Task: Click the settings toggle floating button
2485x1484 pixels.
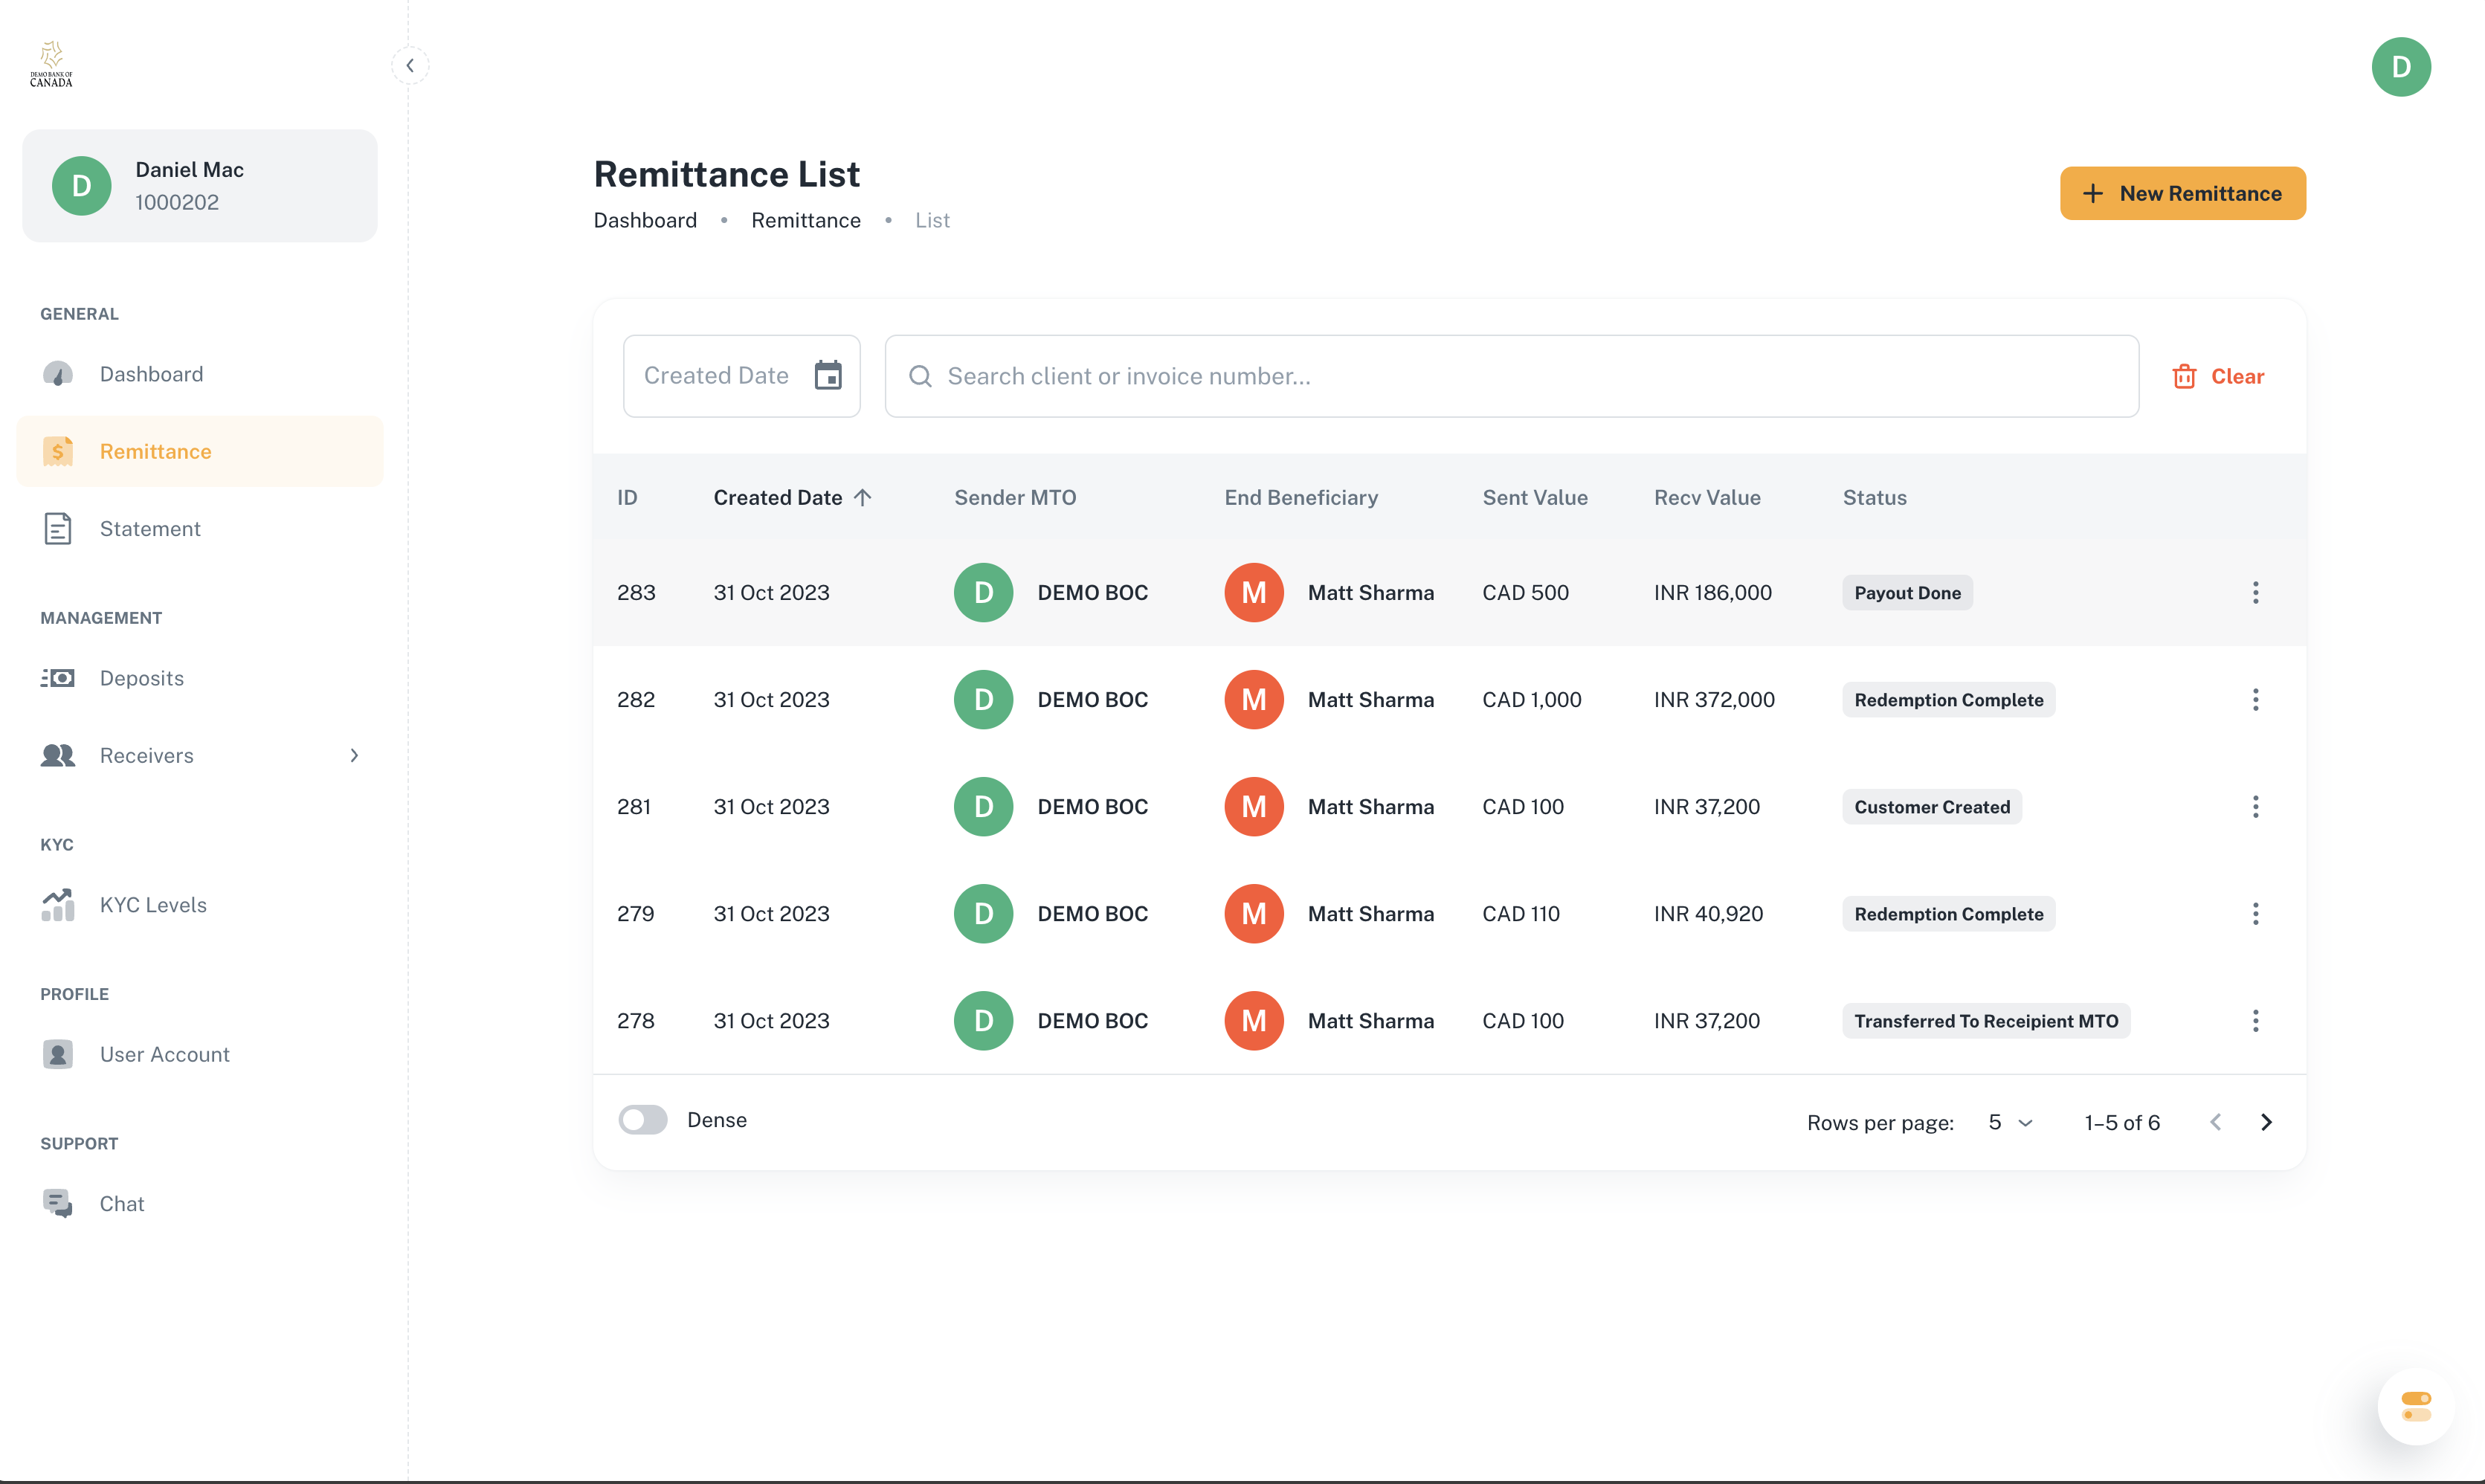Action: [2416, 1406]
